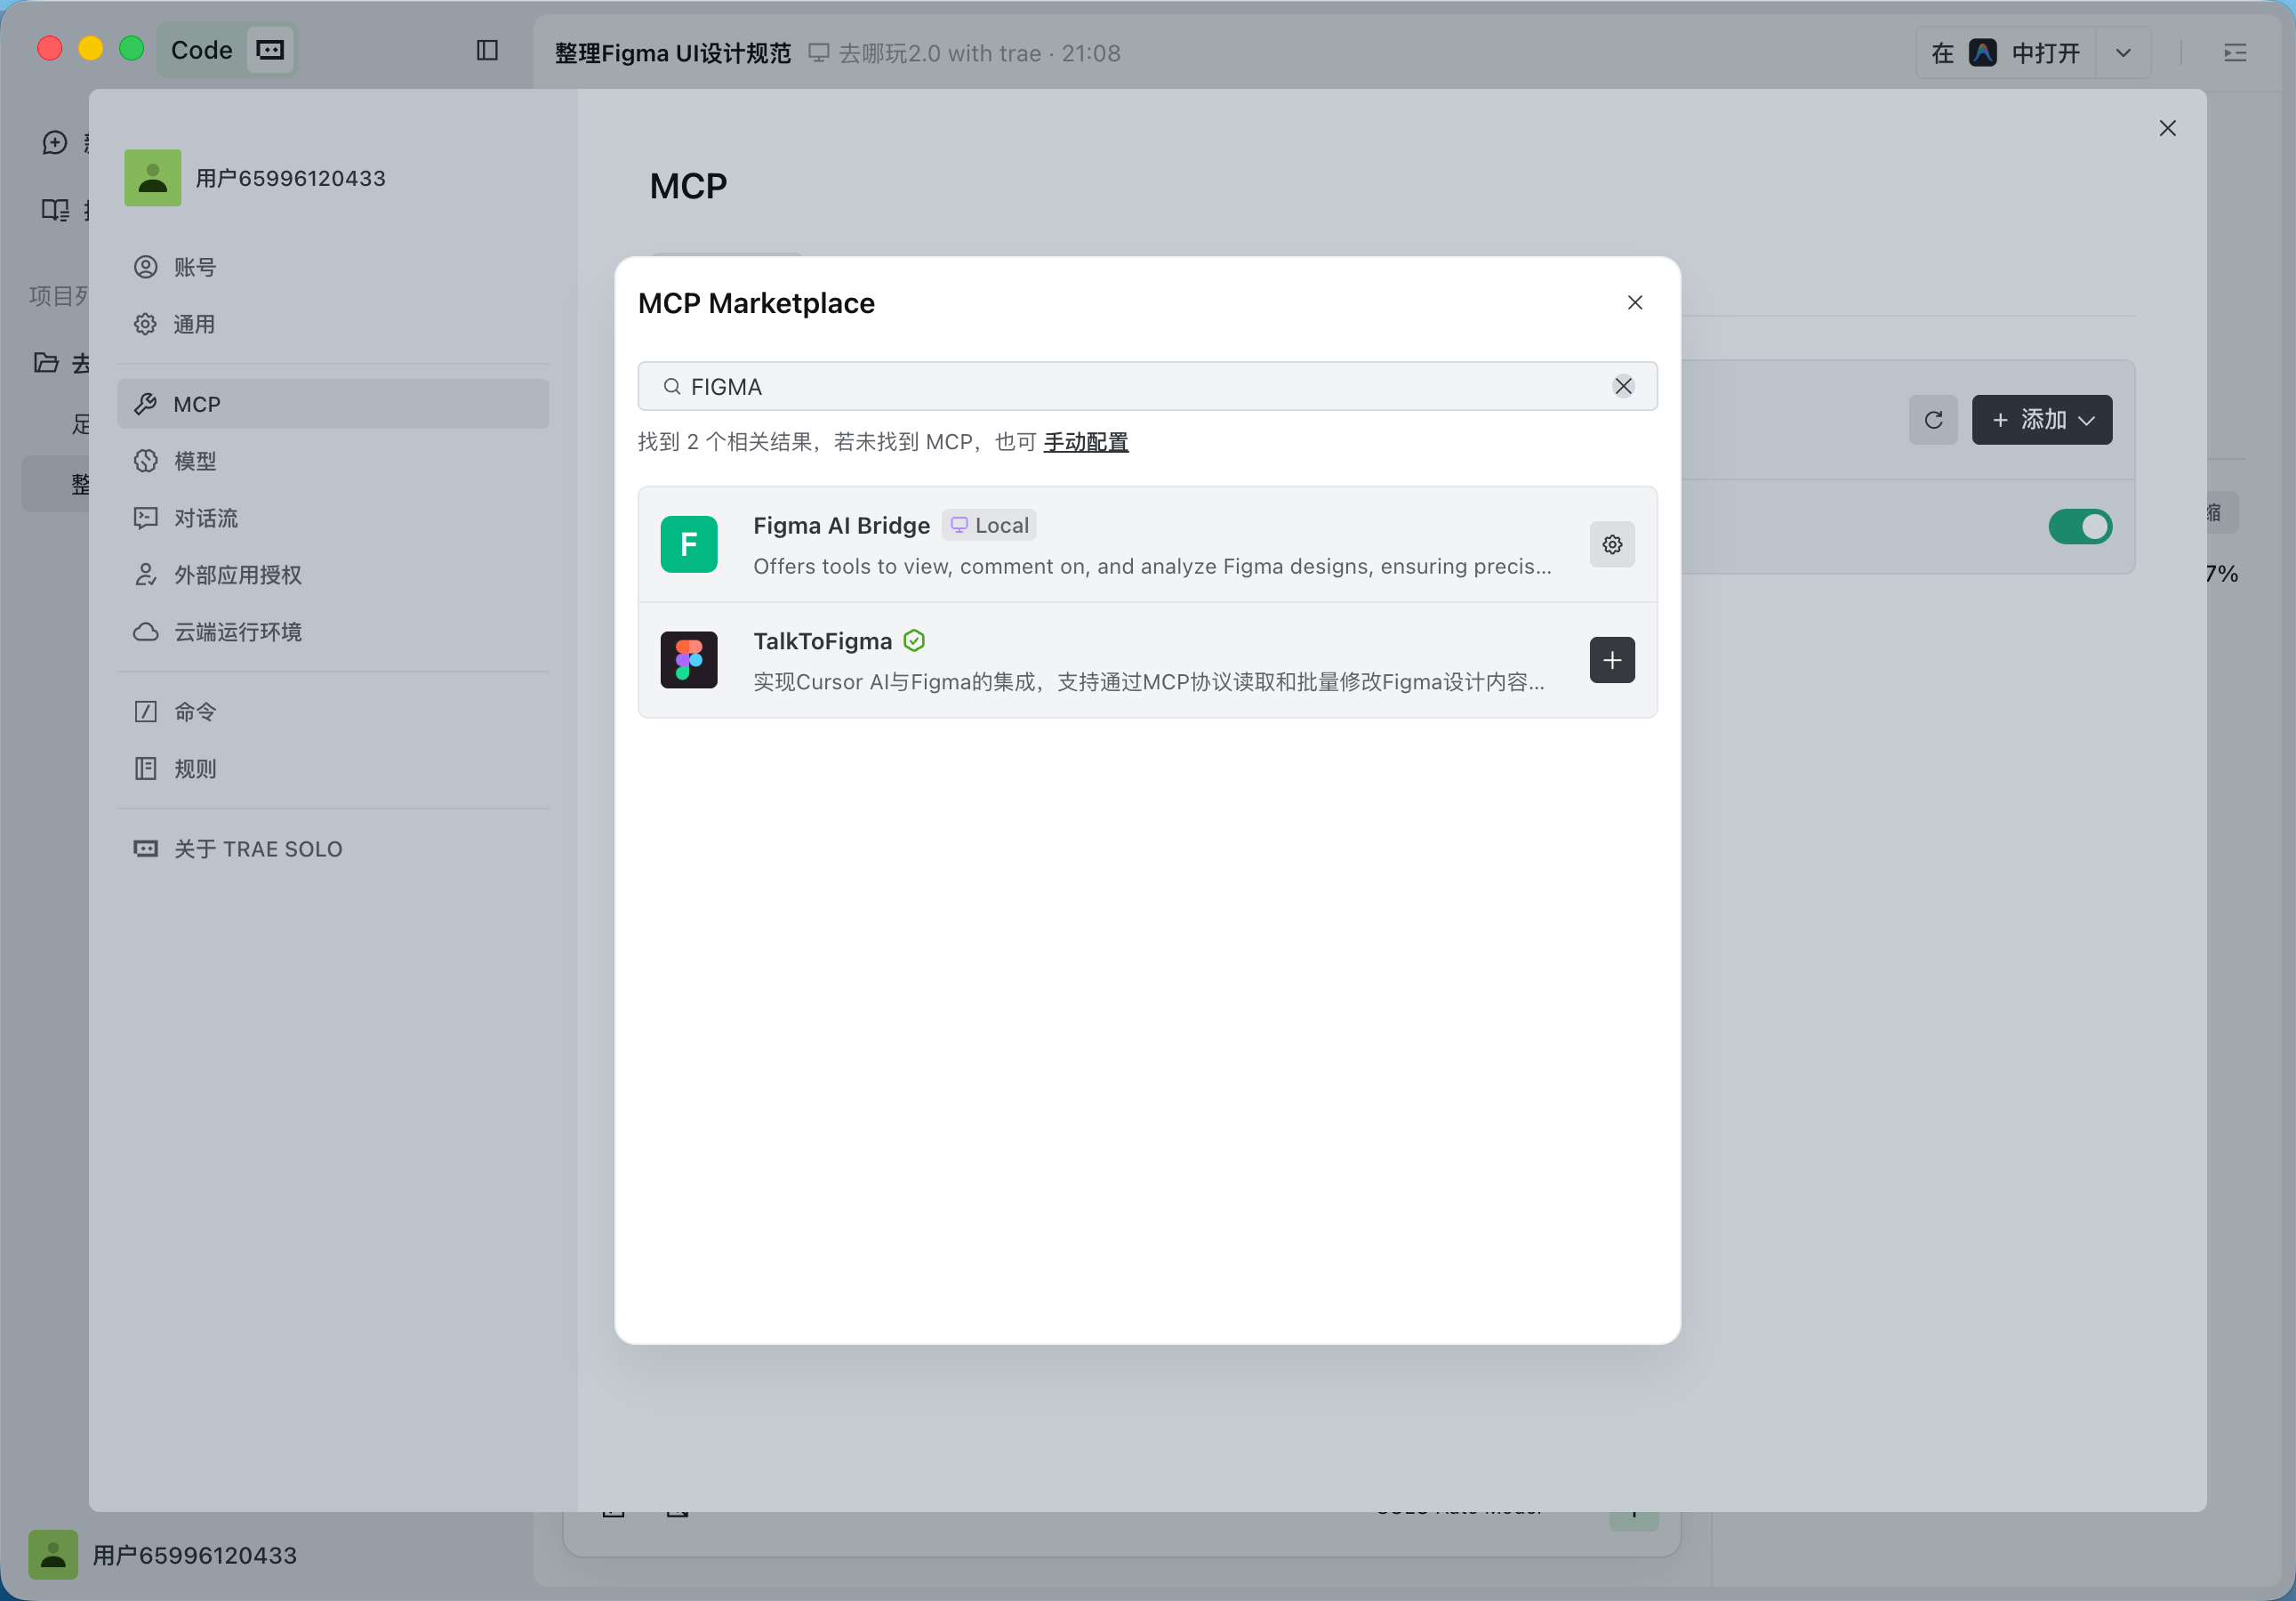The width and height of the screenshot is (2296, 1601).
Task: Open the 规则 settings page
Action: point(195,769)
